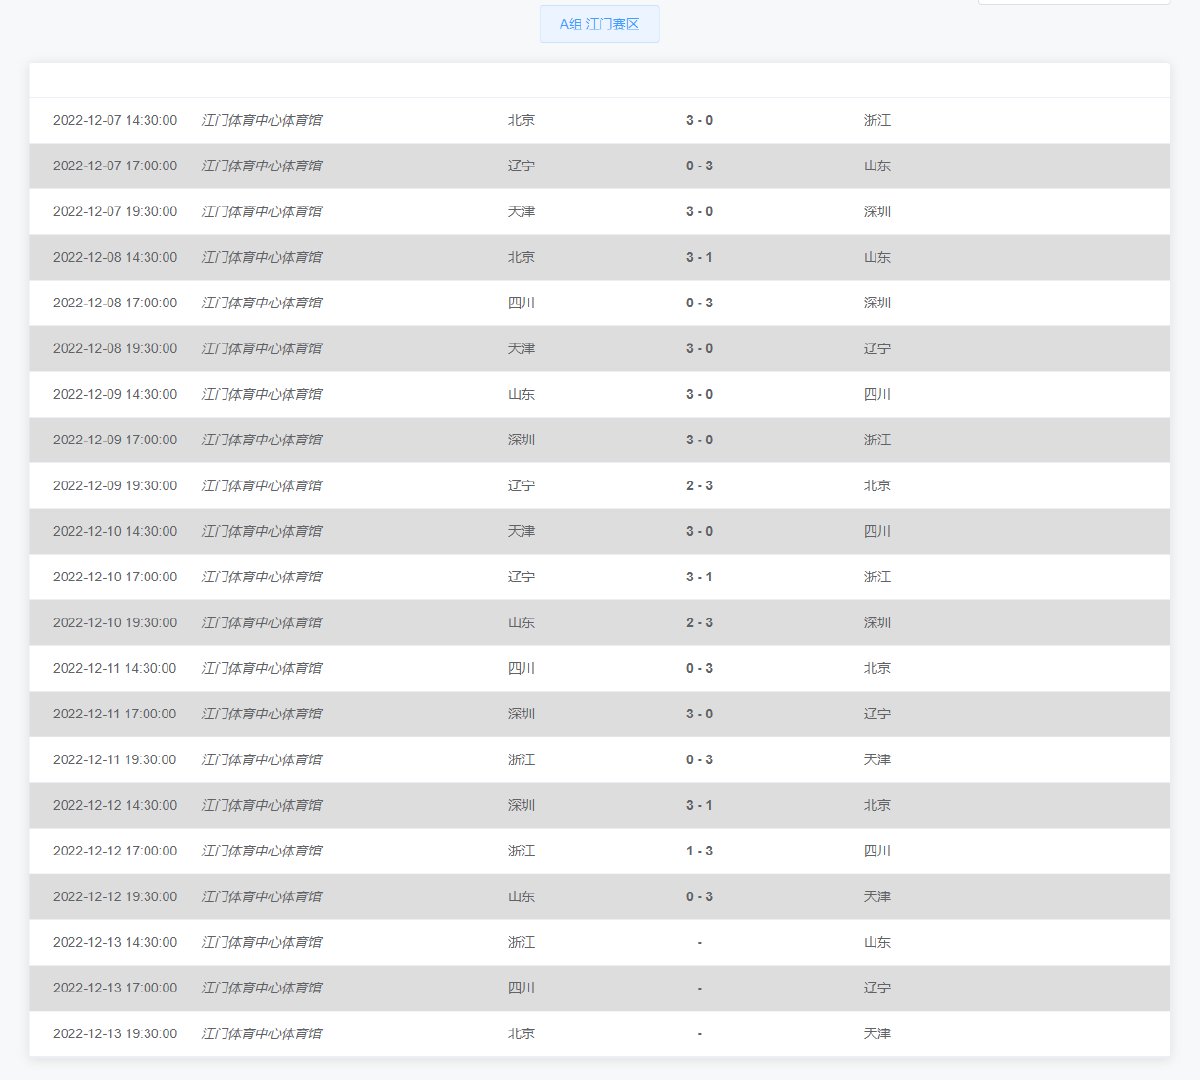Select 山东 in the 12-07 17:00 match row
The image size is (1200, 1080).
coord(877,166)
